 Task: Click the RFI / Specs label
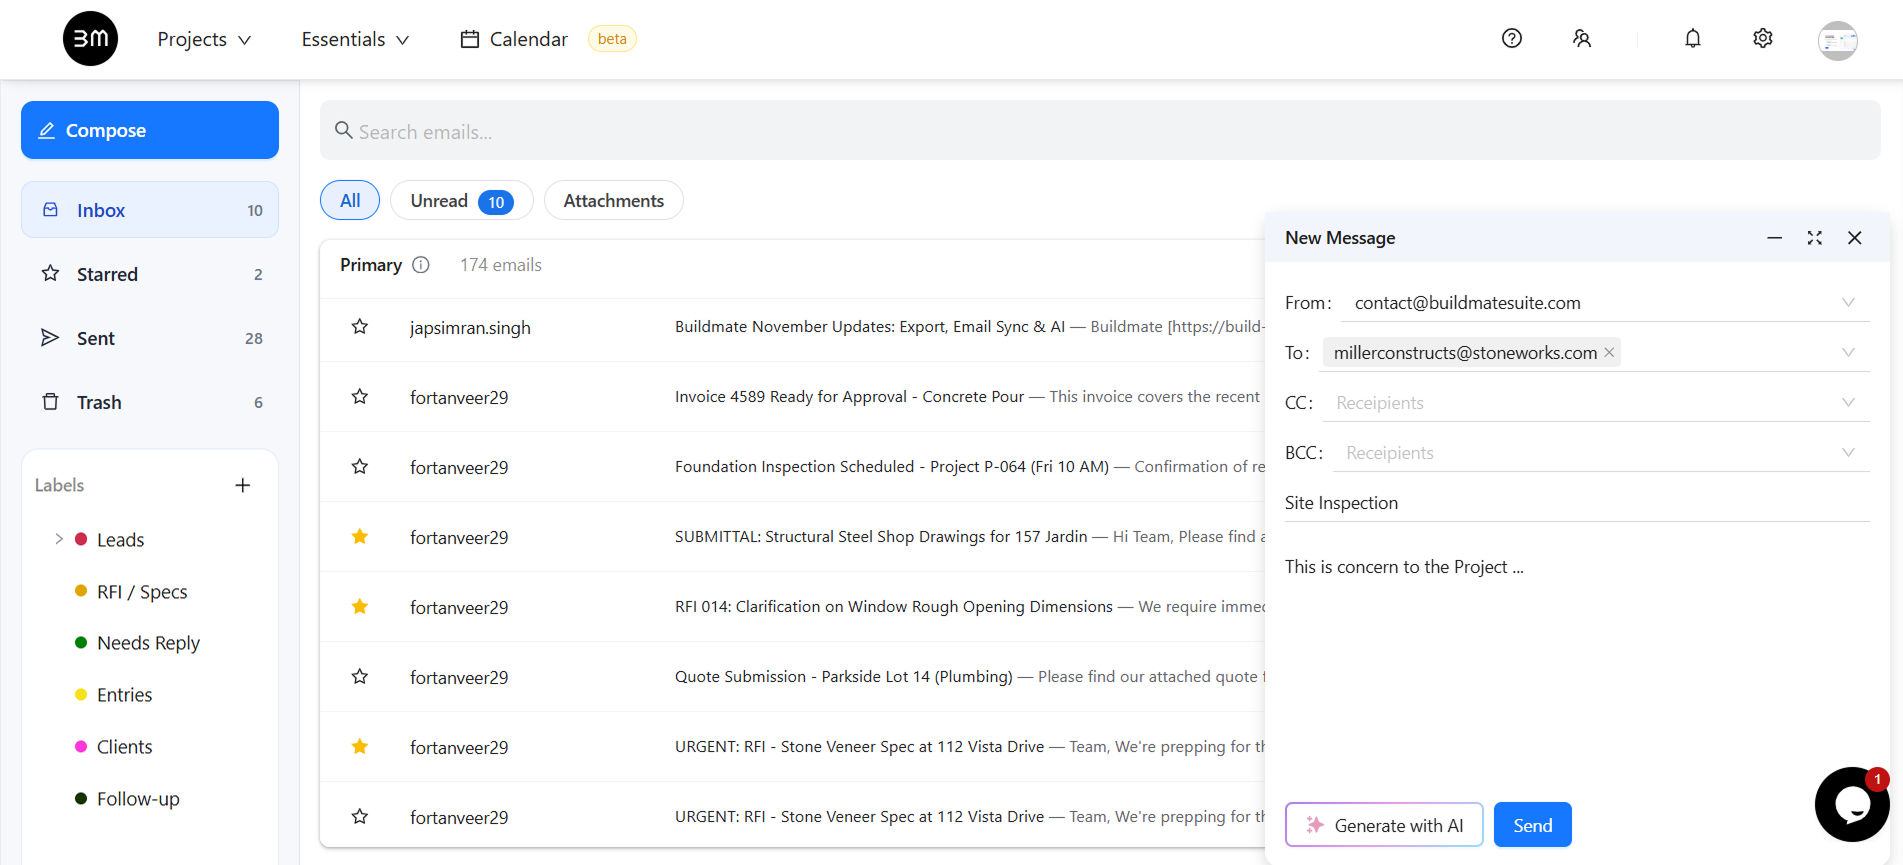[x=142, y=591]
